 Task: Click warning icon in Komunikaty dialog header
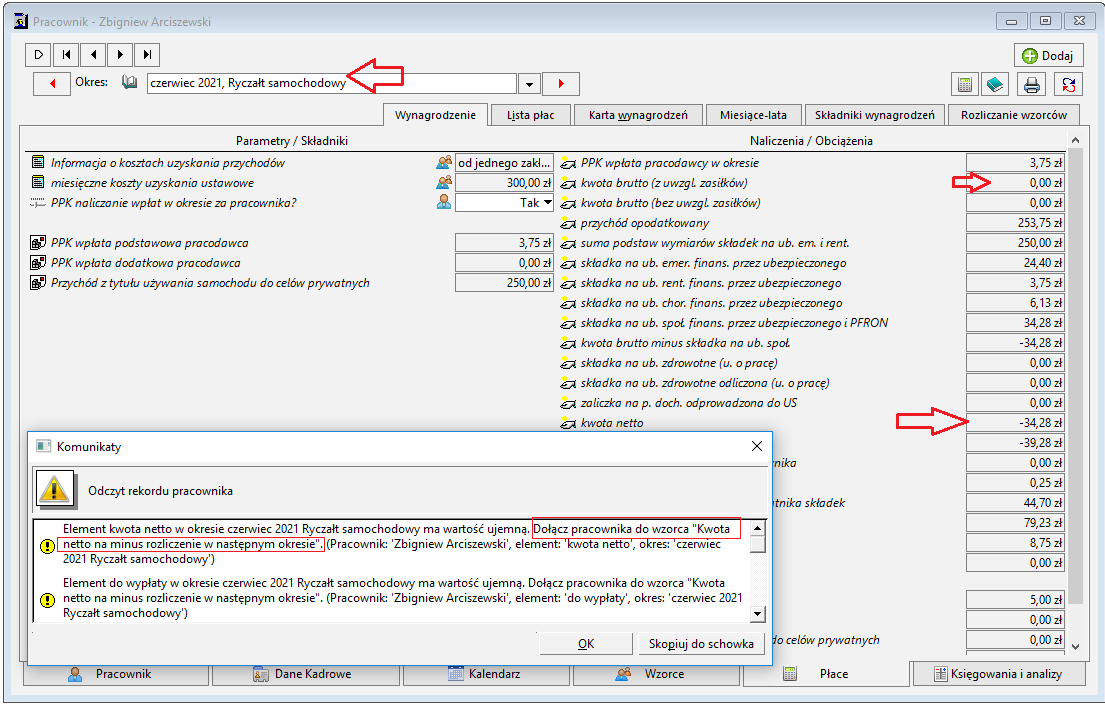coord(55,490)
